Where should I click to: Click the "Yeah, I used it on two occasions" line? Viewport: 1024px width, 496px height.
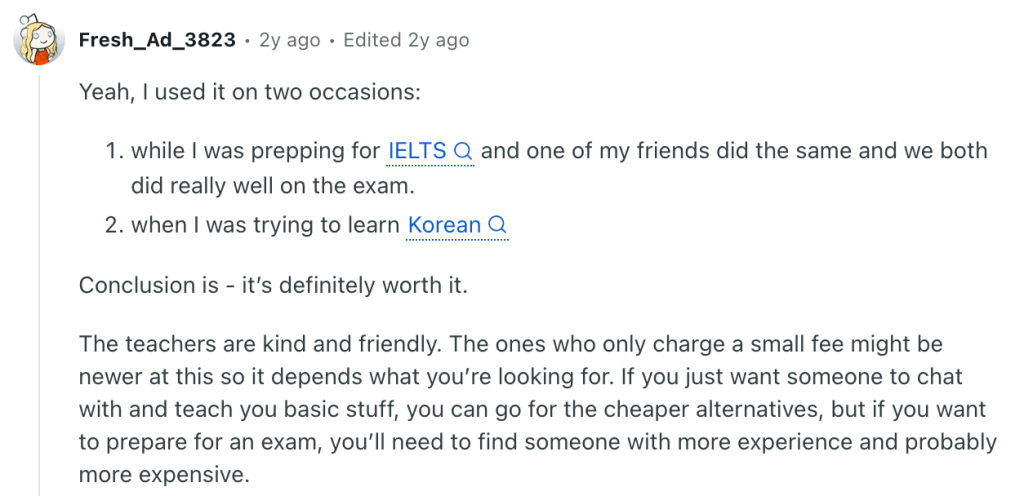pyautogui.click(x=250, y=93)
